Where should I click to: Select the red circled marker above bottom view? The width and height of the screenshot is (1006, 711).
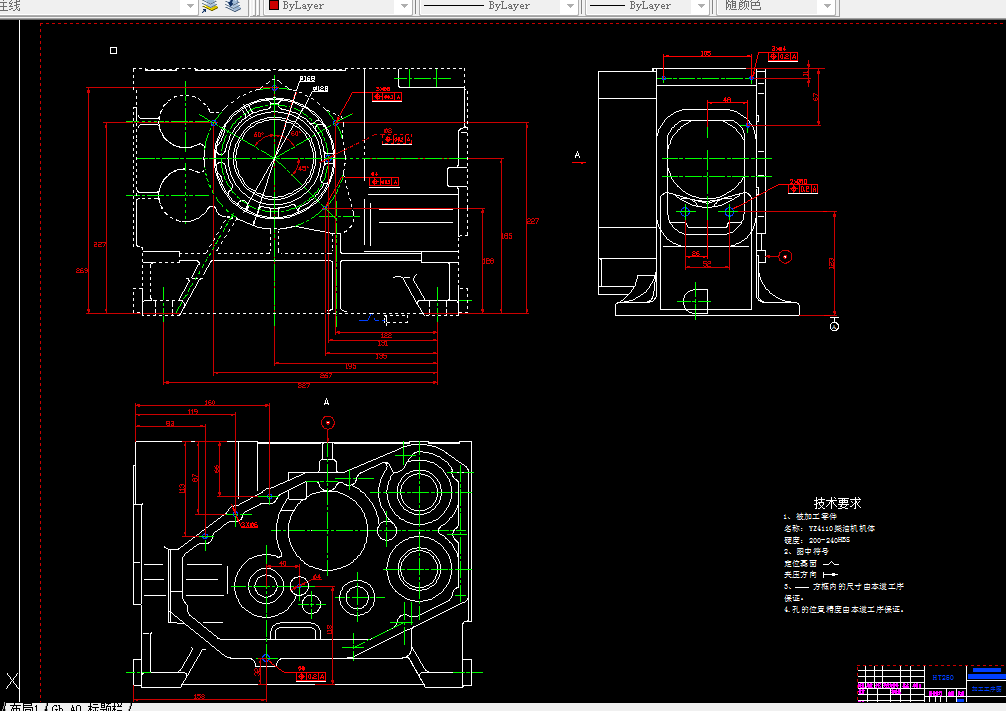(328, 423)
